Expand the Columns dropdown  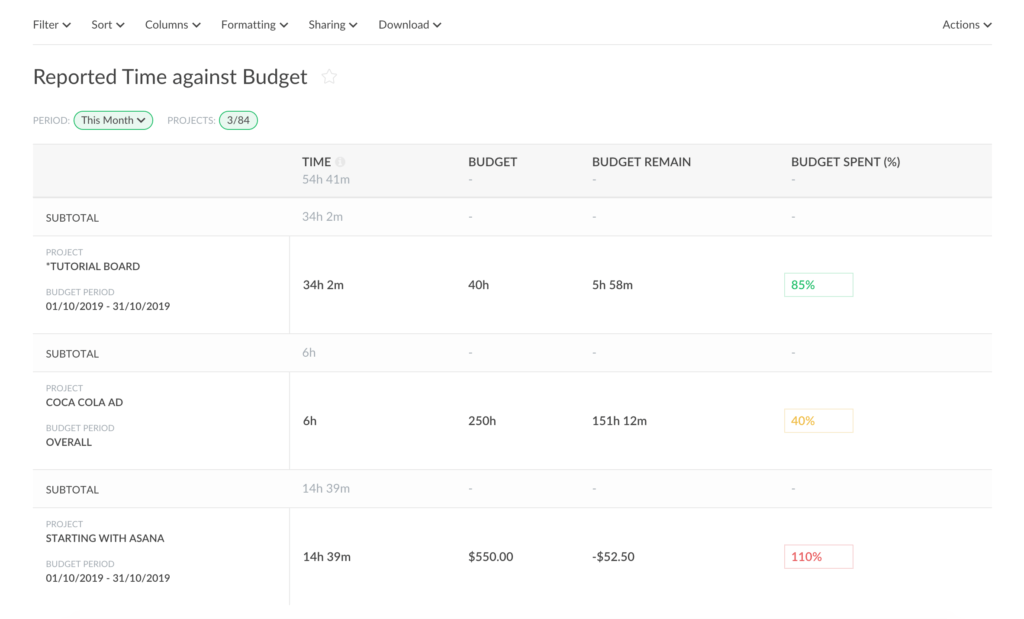click(172, 24)
